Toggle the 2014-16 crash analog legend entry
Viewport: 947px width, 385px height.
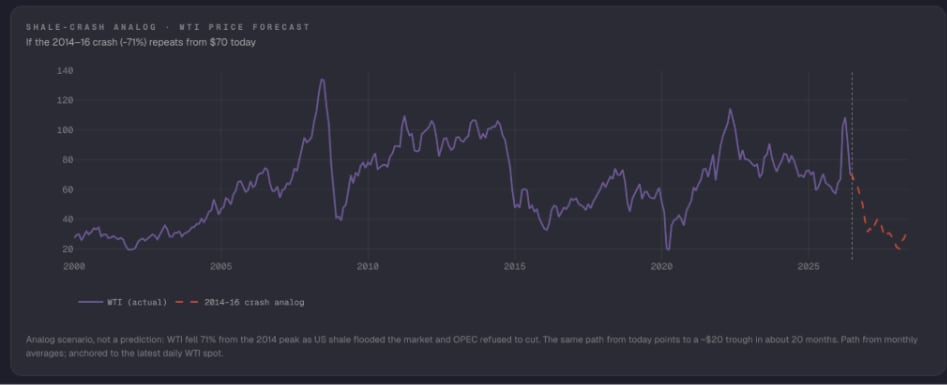(x=240, y=302)
